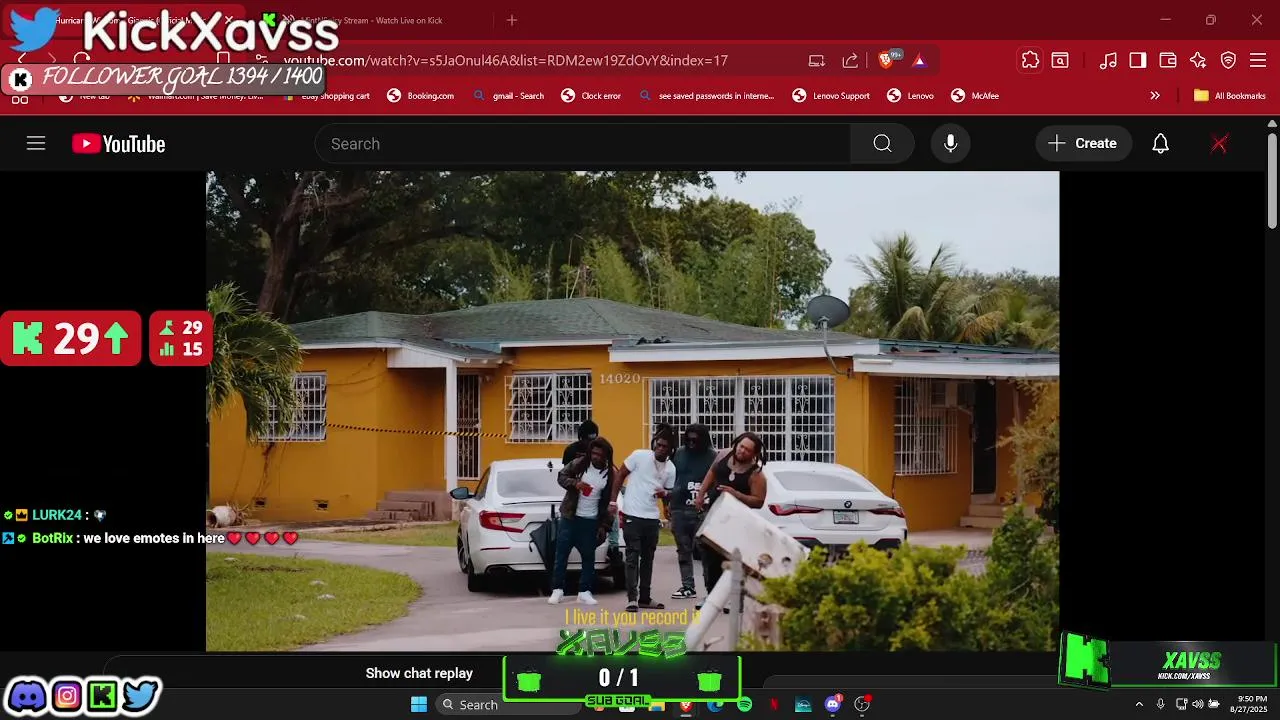
Task: Open the Windows Start menu
Action: [419, 705]
